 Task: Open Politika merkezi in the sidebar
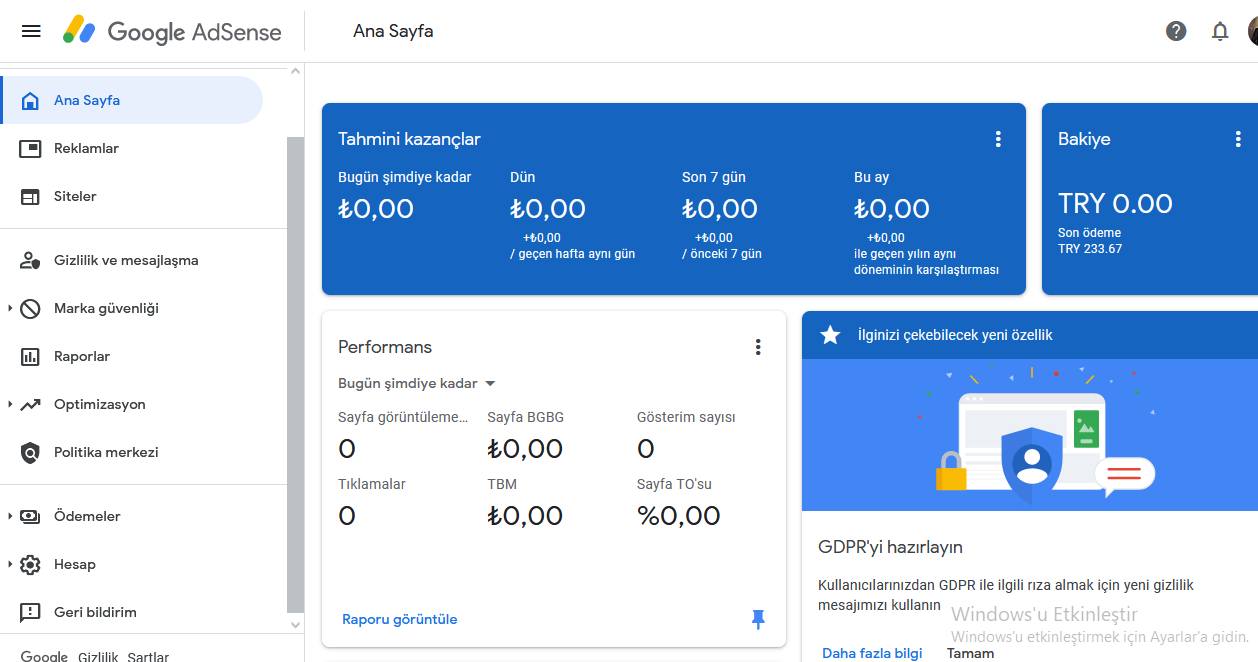[131, 452]
